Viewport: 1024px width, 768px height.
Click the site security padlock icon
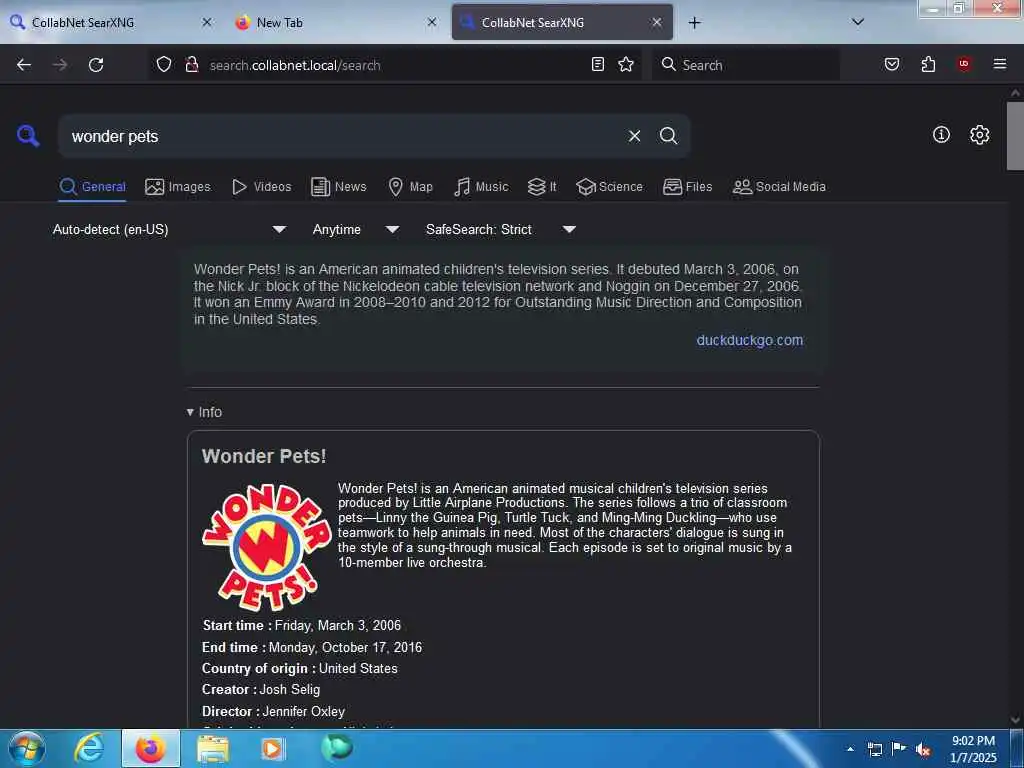point(192,65)
